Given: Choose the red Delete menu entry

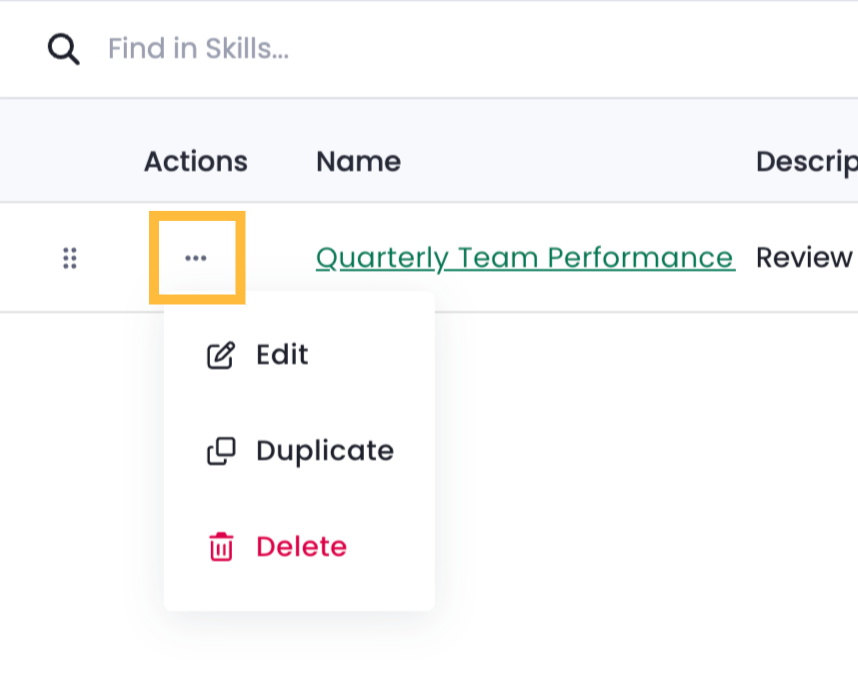Looking at the screenshot, I should click(299, 547).
